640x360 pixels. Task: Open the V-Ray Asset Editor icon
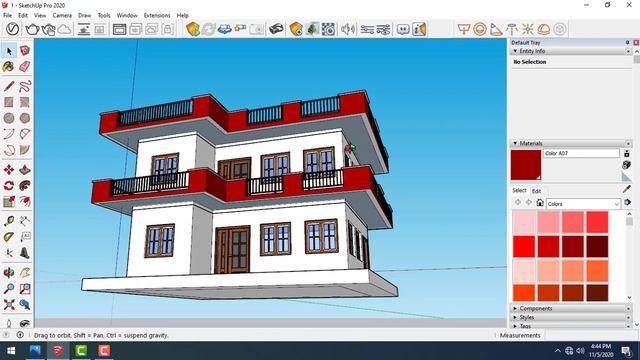(12, 29)
